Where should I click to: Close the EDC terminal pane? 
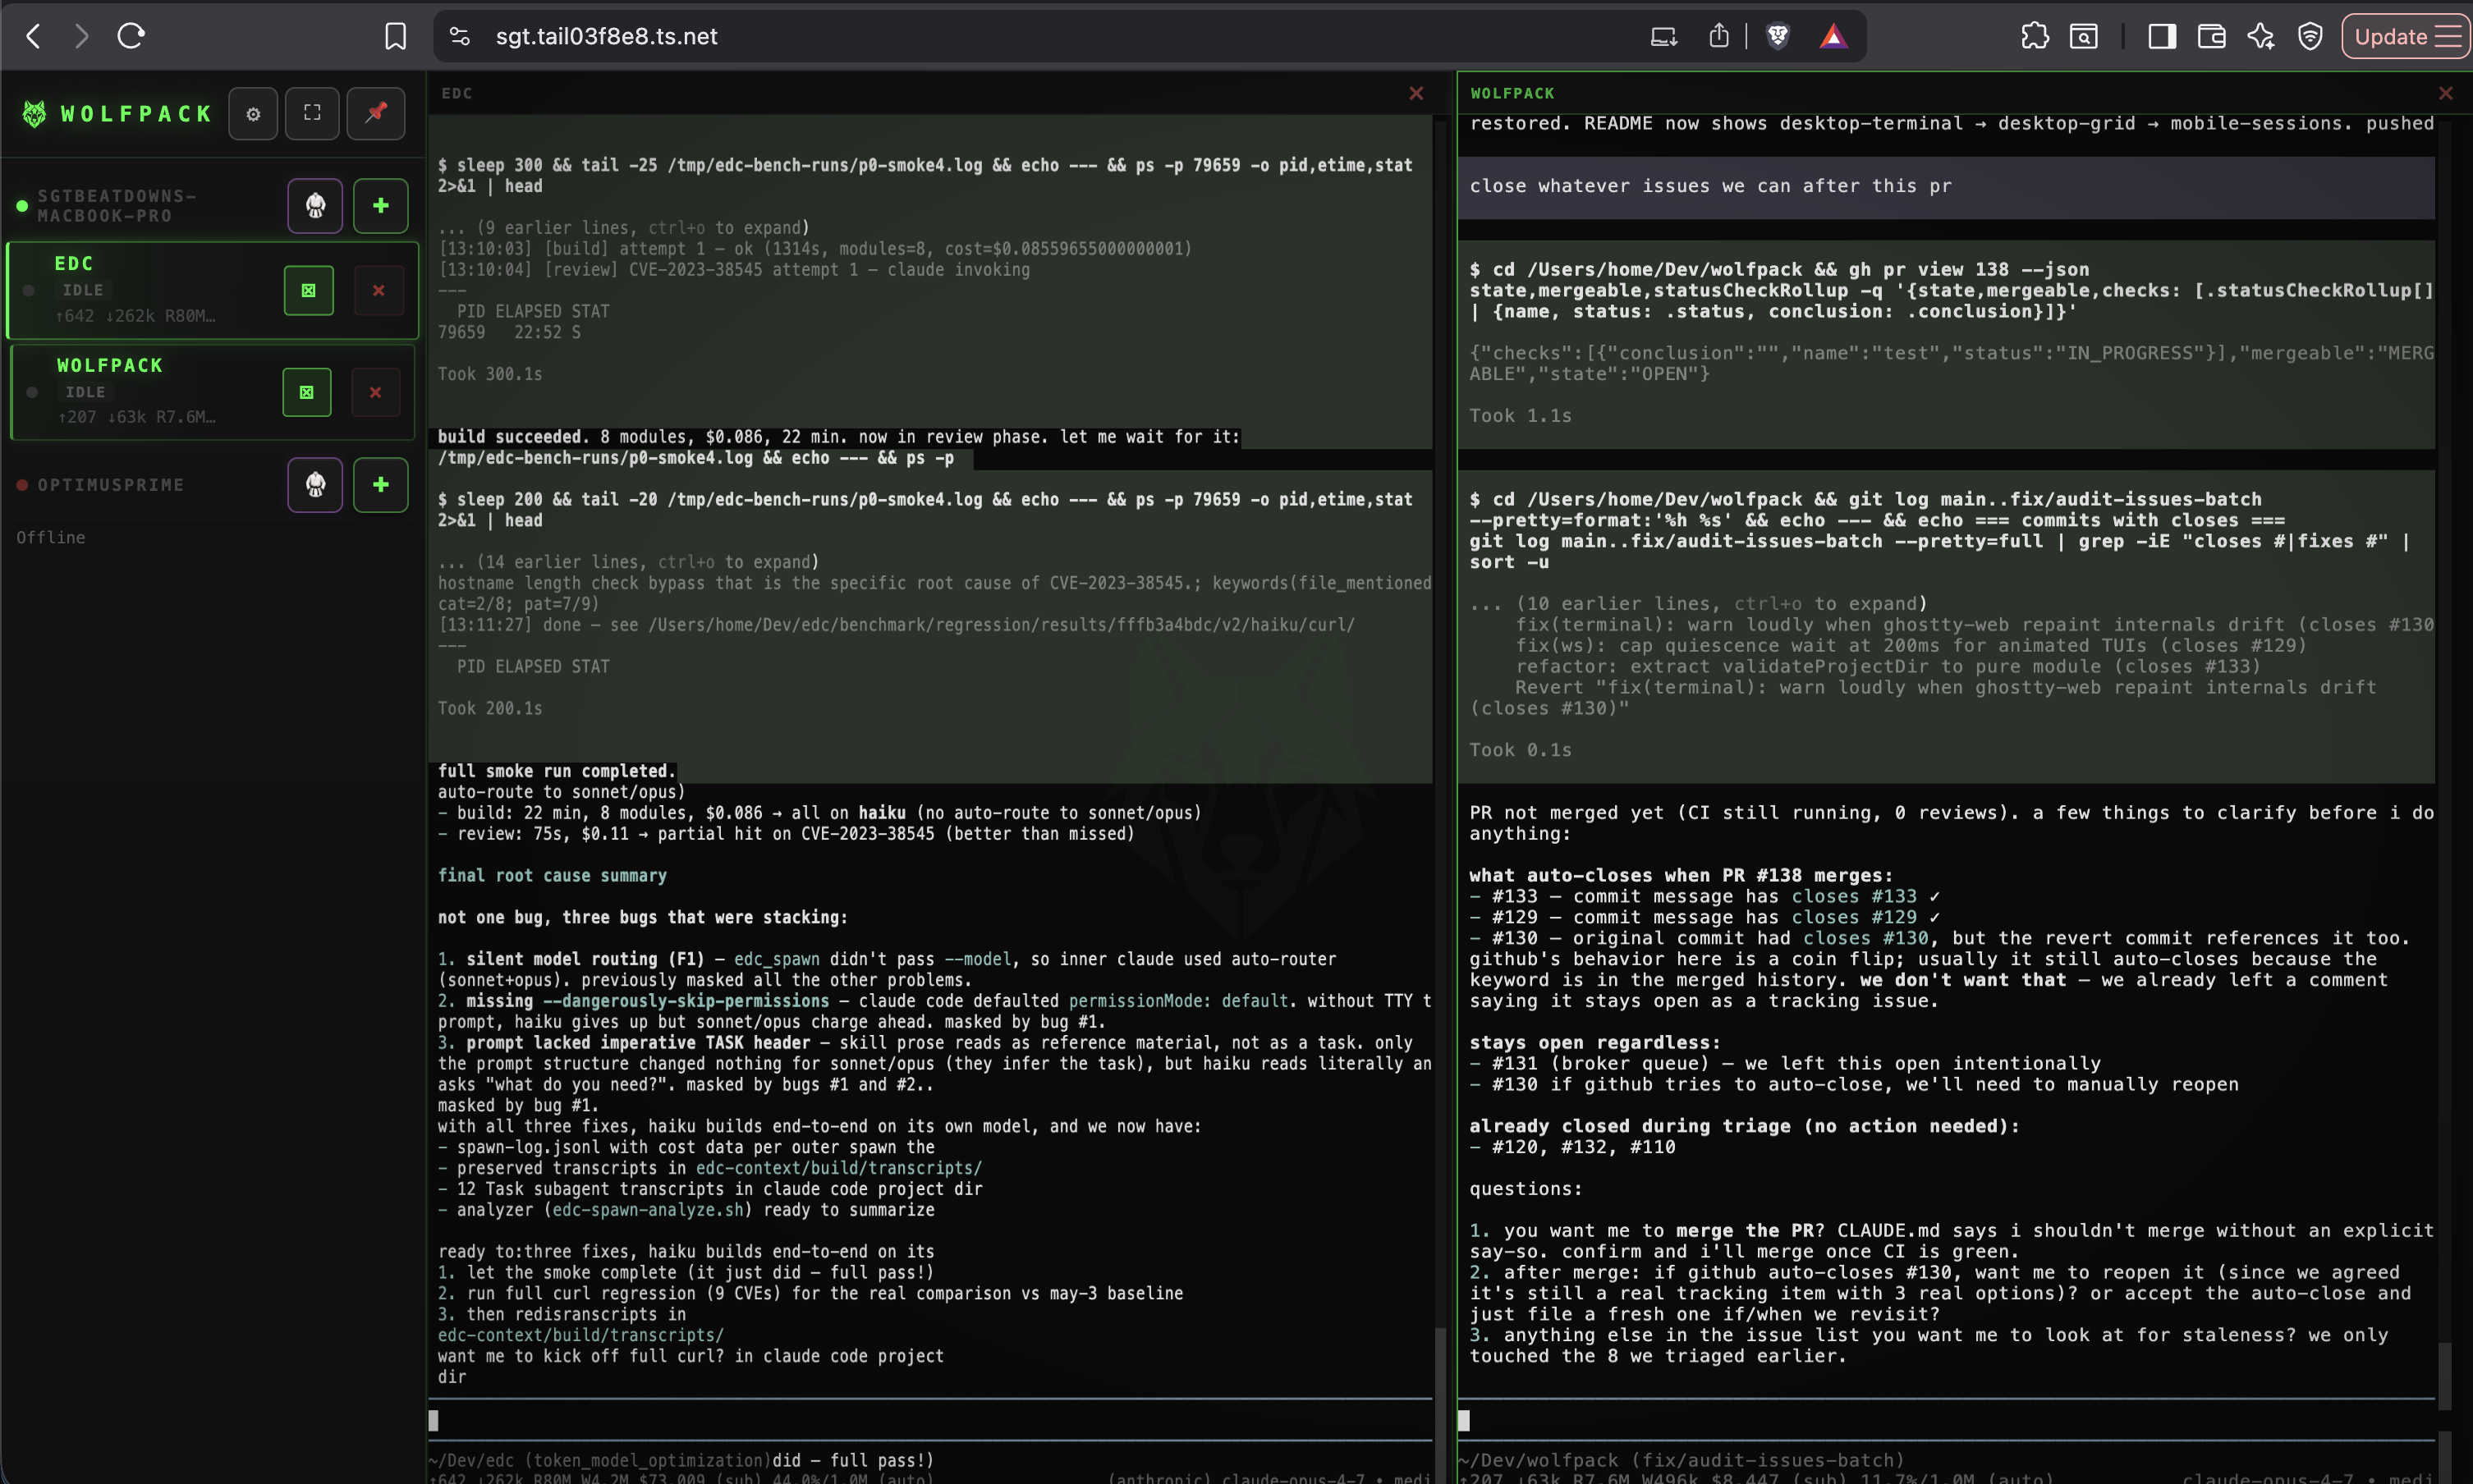pos(1416,93)
